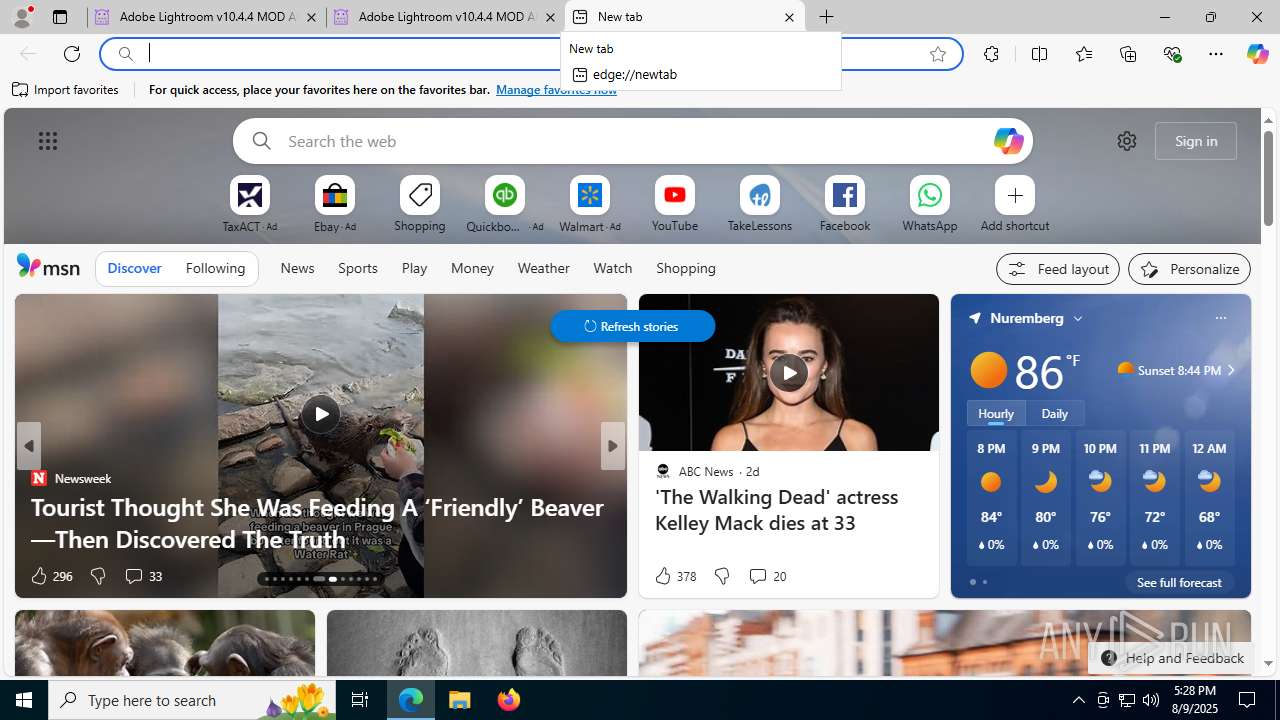
Task: Open the YouTube shortcut tile
Action: tap(675, 205)
